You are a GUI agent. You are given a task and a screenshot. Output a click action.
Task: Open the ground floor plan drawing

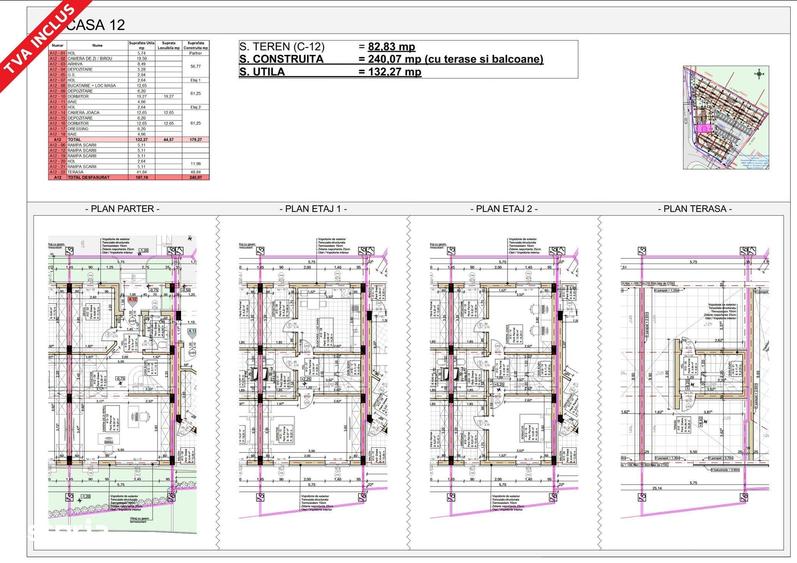tap(122, 384)
